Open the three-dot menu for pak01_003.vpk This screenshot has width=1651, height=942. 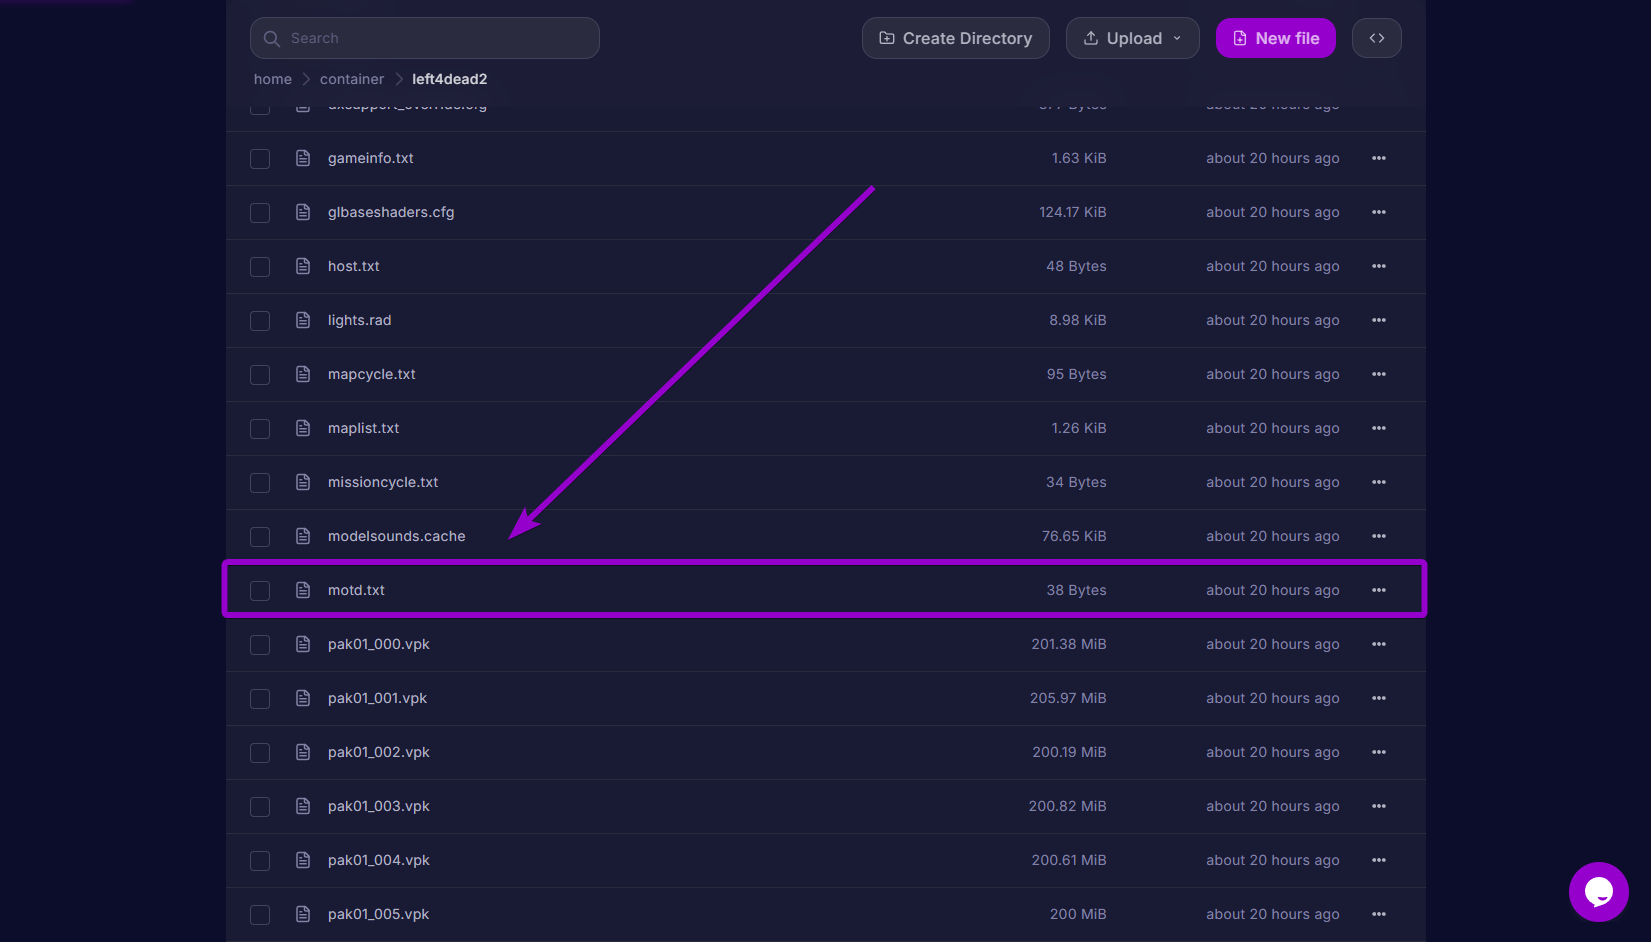(x=1379, y=806)
